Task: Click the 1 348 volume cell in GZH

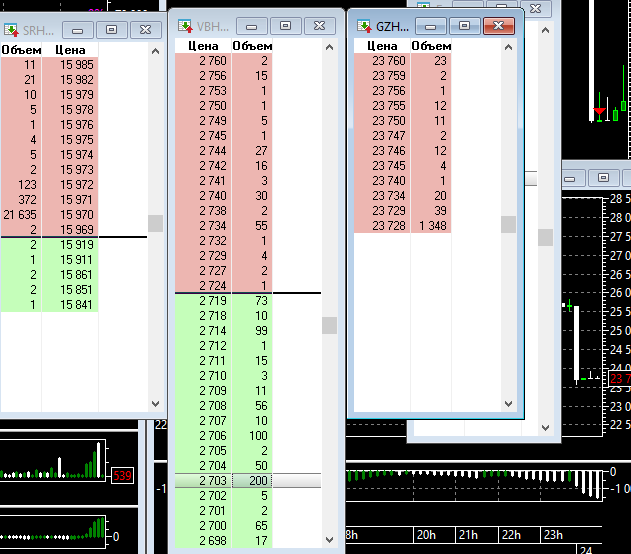Action: click(431, 226)
